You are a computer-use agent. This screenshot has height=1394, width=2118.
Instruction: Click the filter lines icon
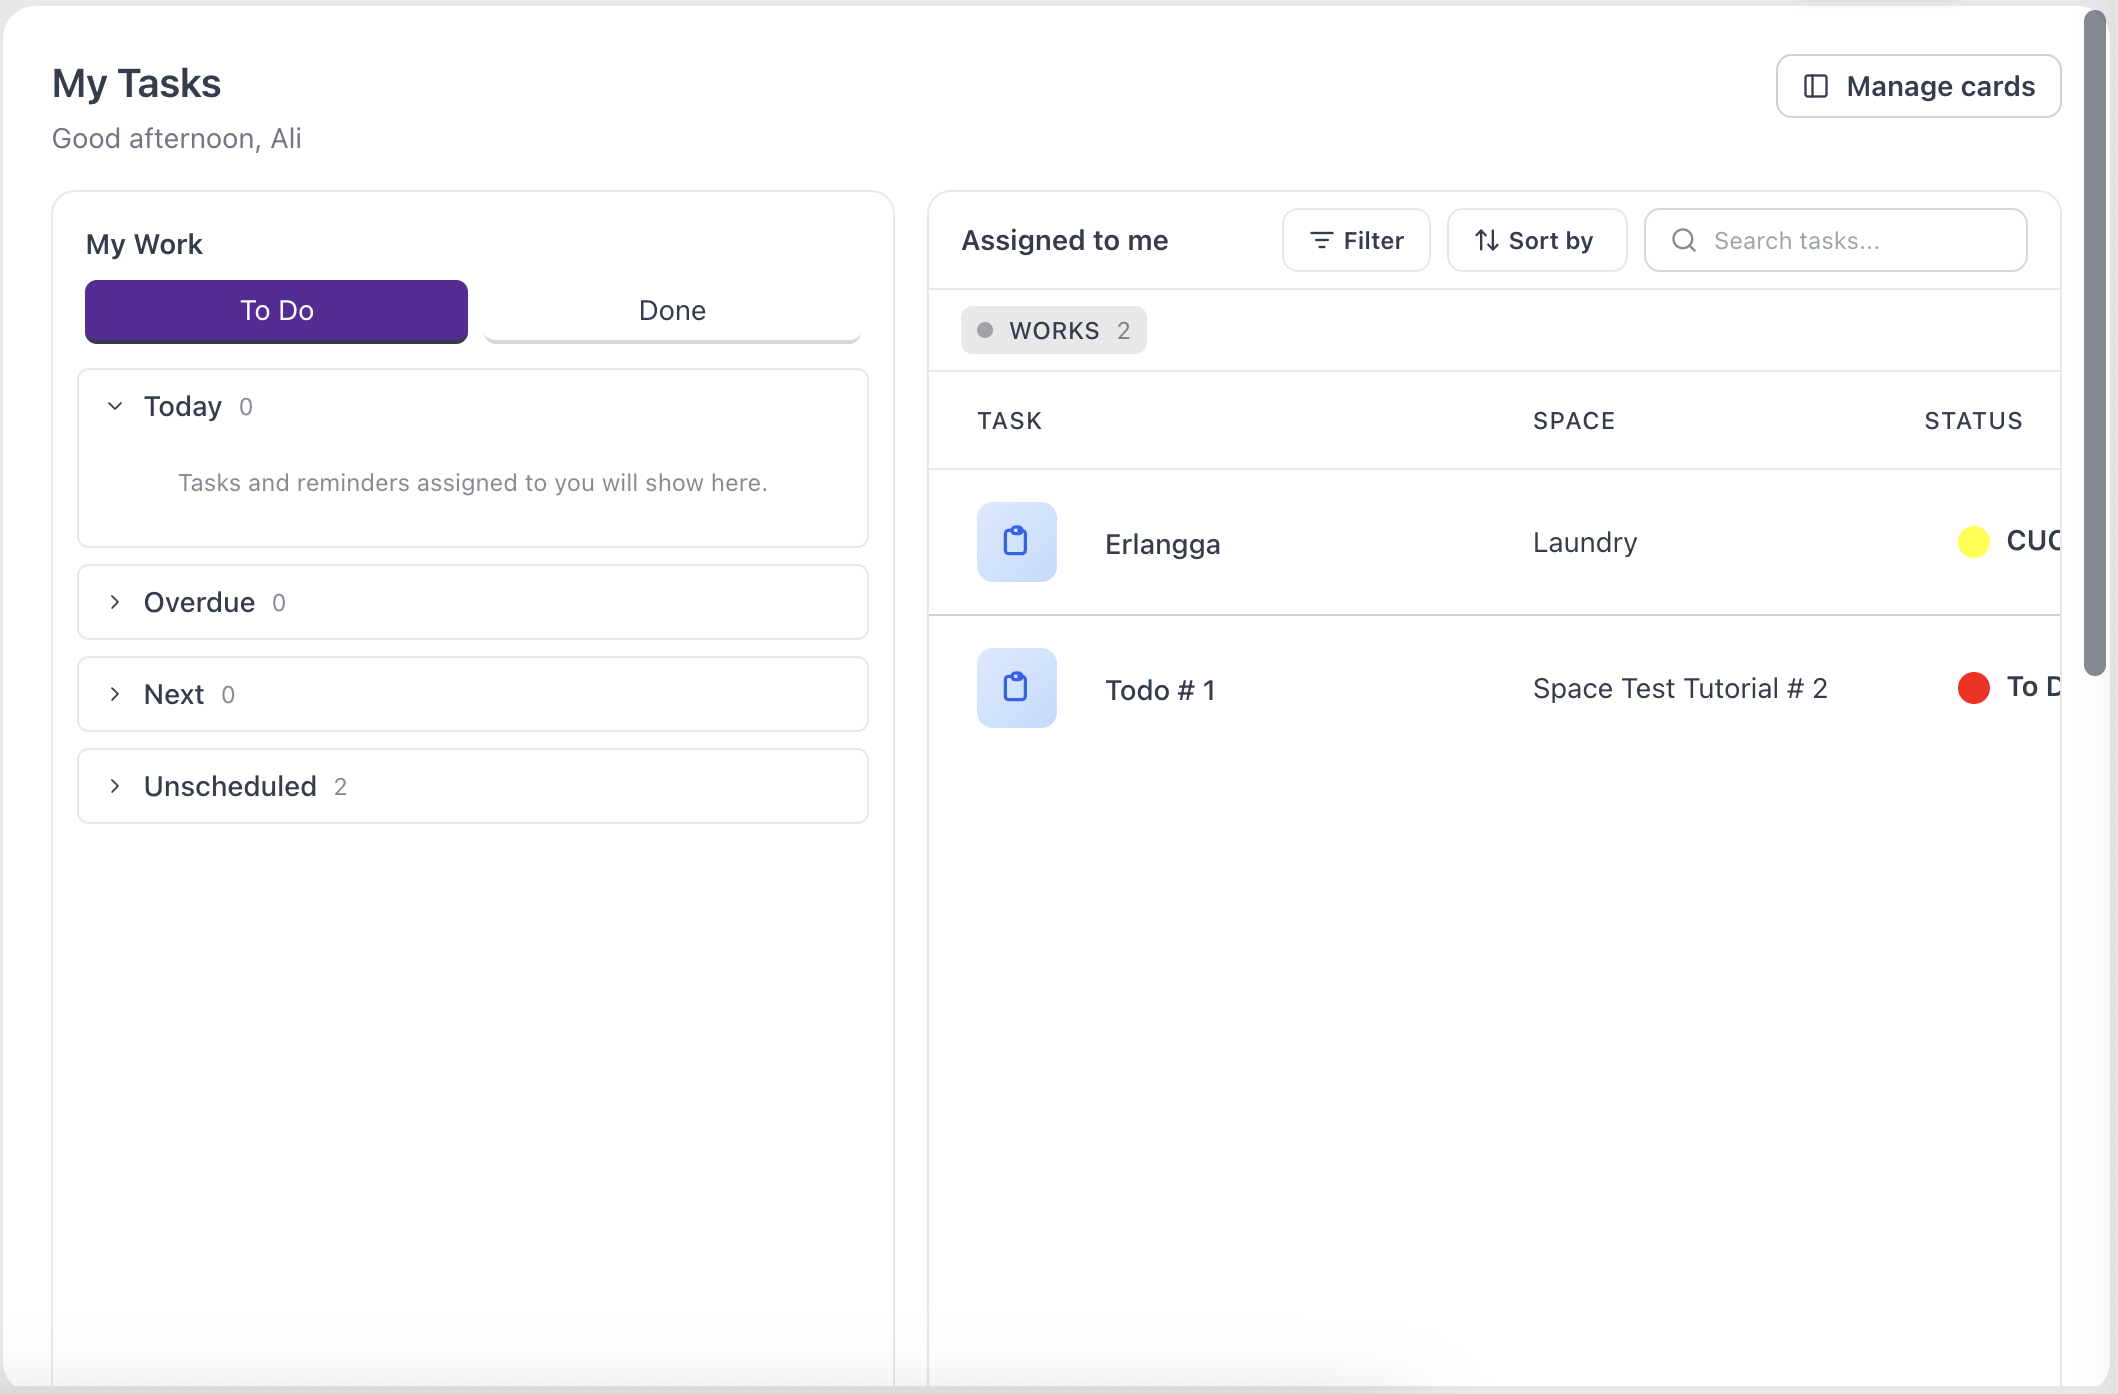coord(1321,240)
